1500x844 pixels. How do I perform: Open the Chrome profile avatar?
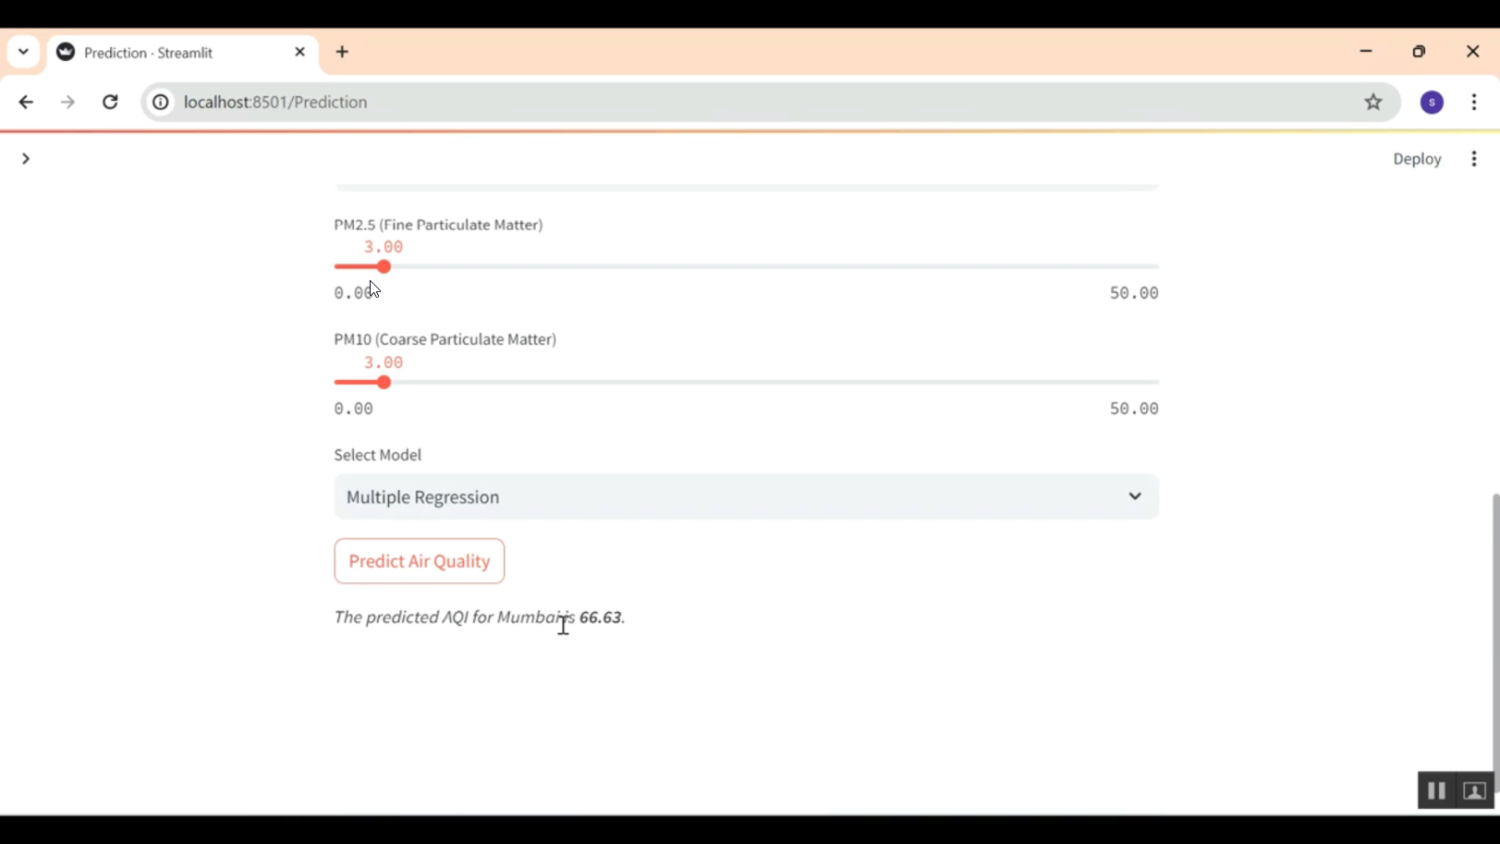[1432, 102]
